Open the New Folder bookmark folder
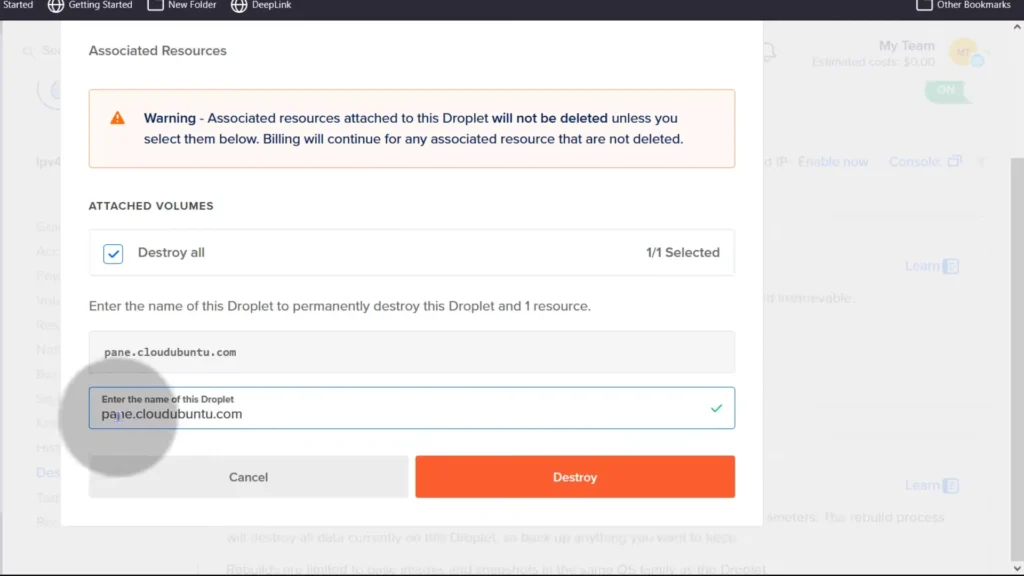The height and width of the screenshot is (576, 1024). coord(181,5)
